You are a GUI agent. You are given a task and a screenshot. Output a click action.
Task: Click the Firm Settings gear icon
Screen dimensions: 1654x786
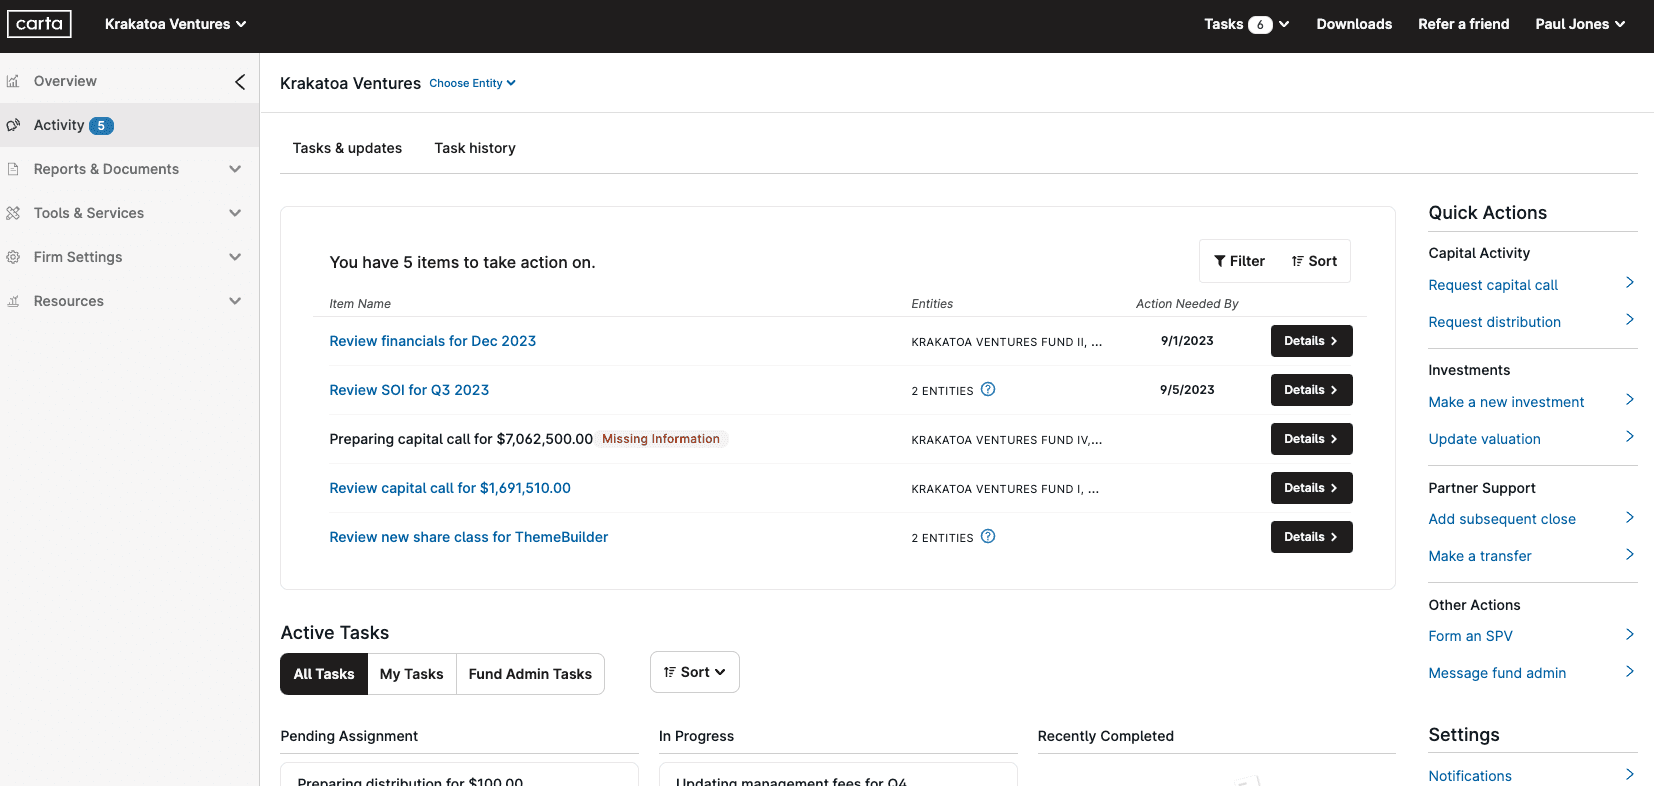click(13, 257)
